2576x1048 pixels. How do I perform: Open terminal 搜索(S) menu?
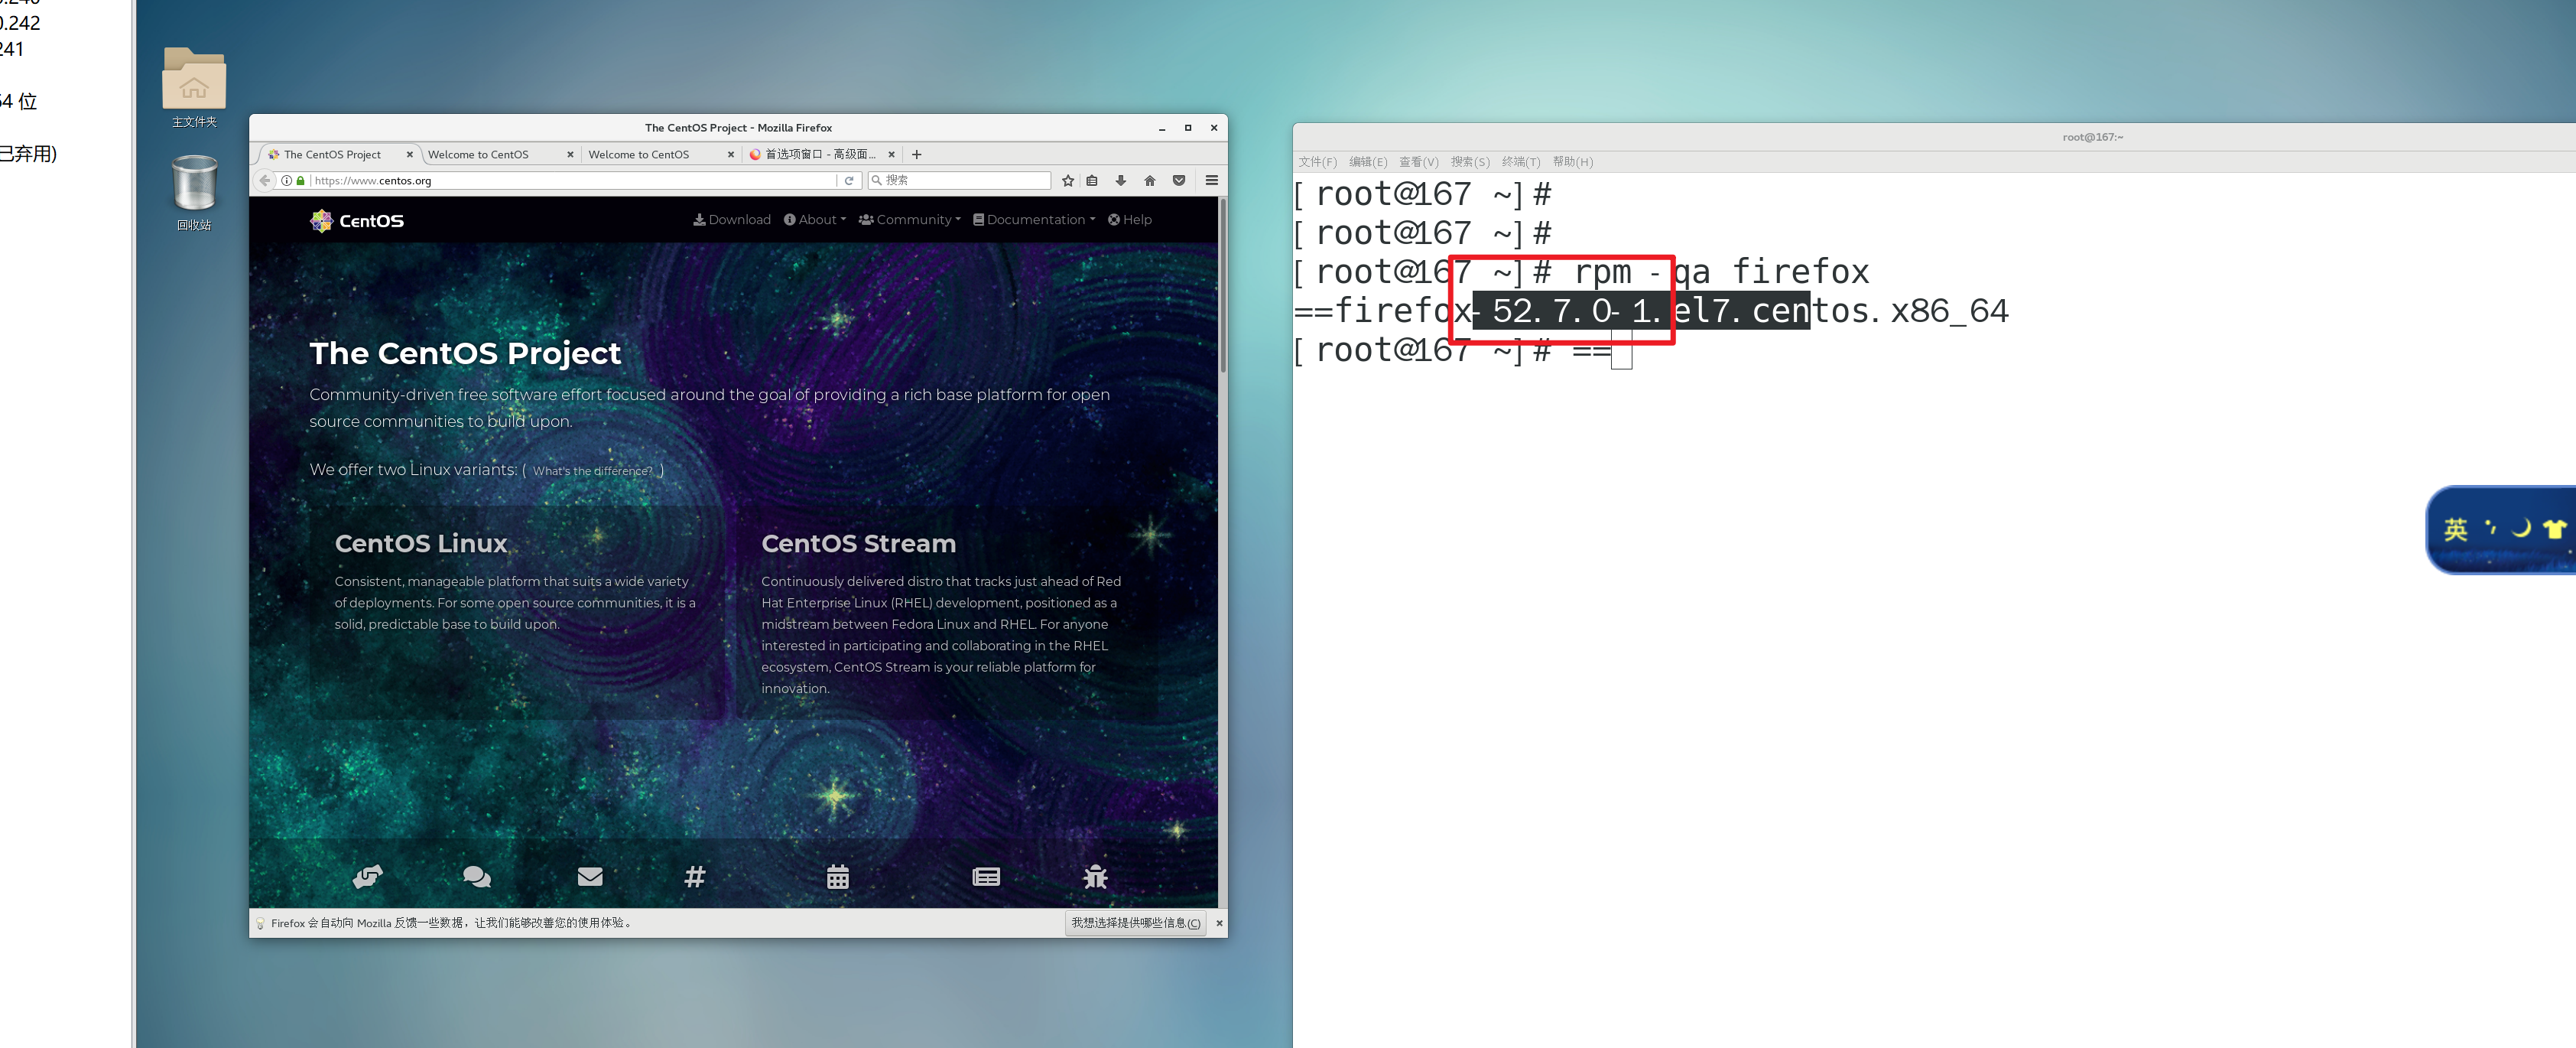click(x=1470, y=162)
